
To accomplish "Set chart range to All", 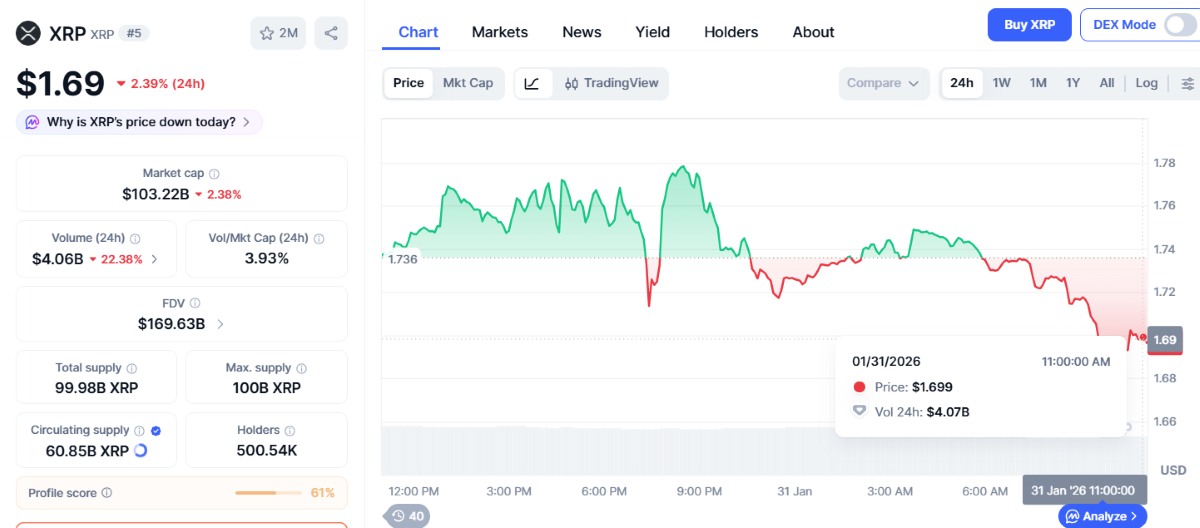I will (x=1107, y=83).
